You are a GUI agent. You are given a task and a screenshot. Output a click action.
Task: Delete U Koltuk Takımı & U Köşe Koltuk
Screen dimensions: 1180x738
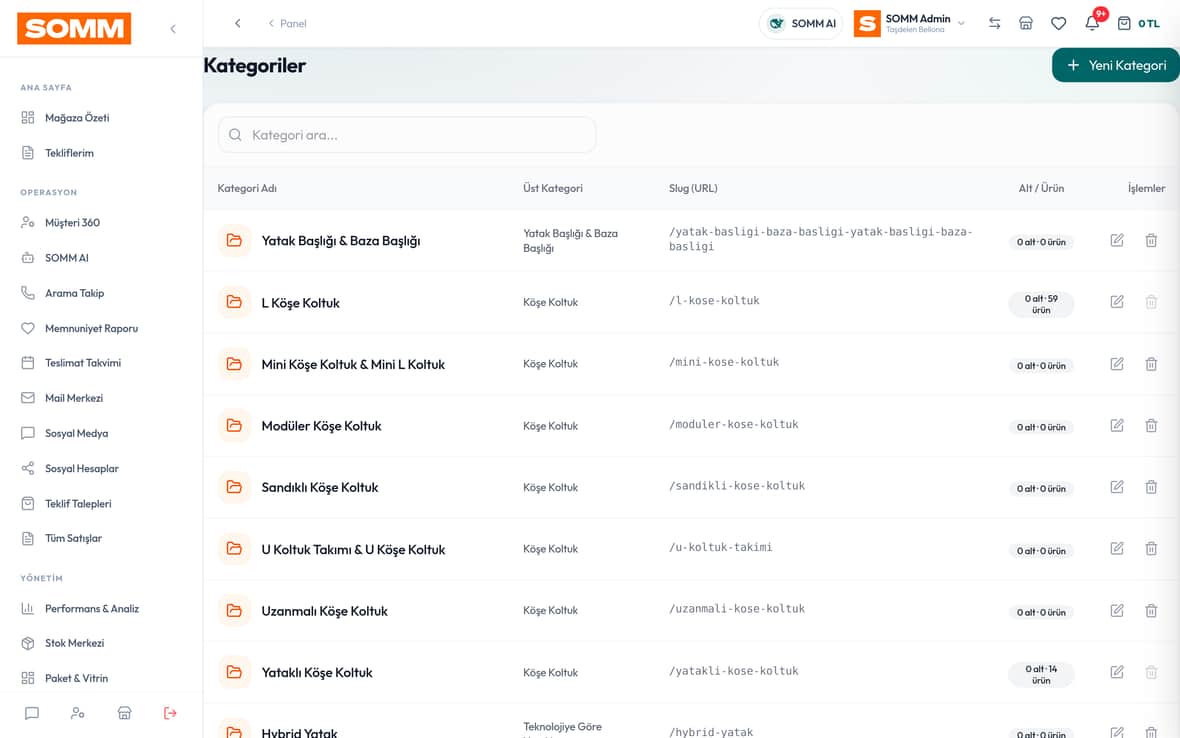tap(1151, 548)
